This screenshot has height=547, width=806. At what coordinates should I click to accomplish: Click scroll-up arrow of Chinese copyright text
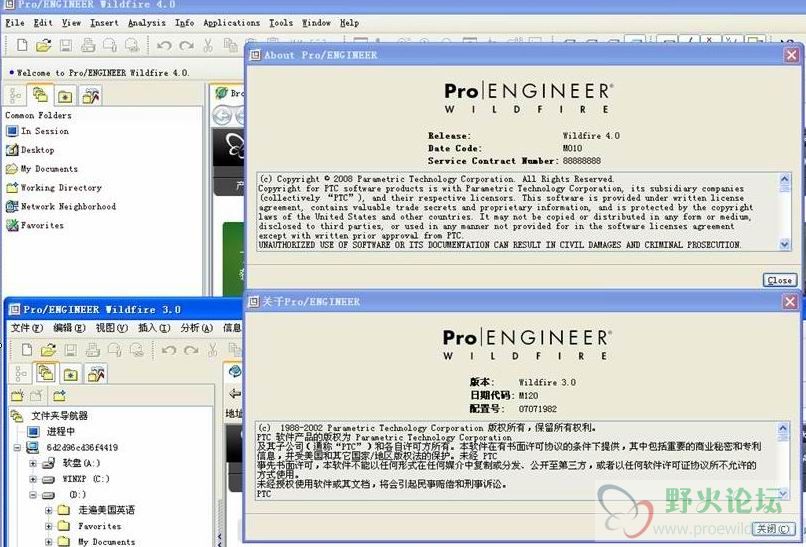[783, 428]
